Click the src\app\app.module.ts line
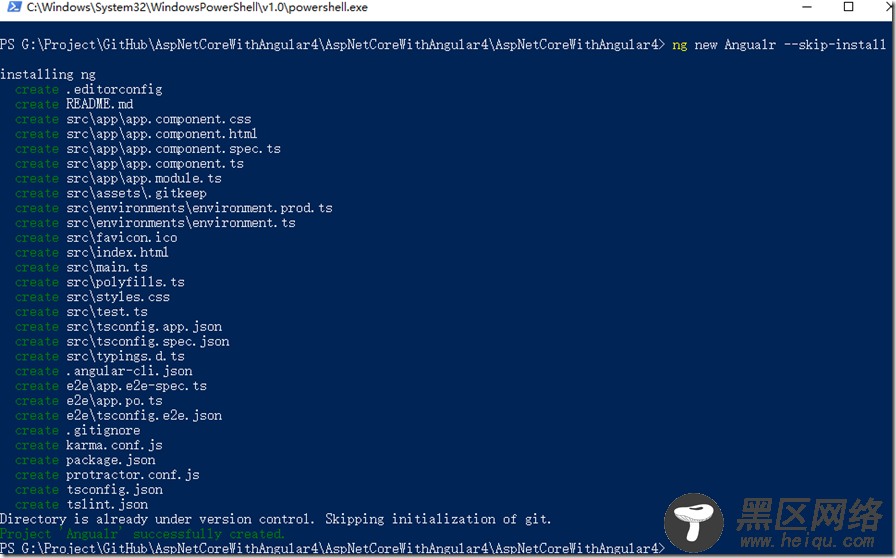The height and width of the screenshot is (558, 896). click(x=118, y=178)
